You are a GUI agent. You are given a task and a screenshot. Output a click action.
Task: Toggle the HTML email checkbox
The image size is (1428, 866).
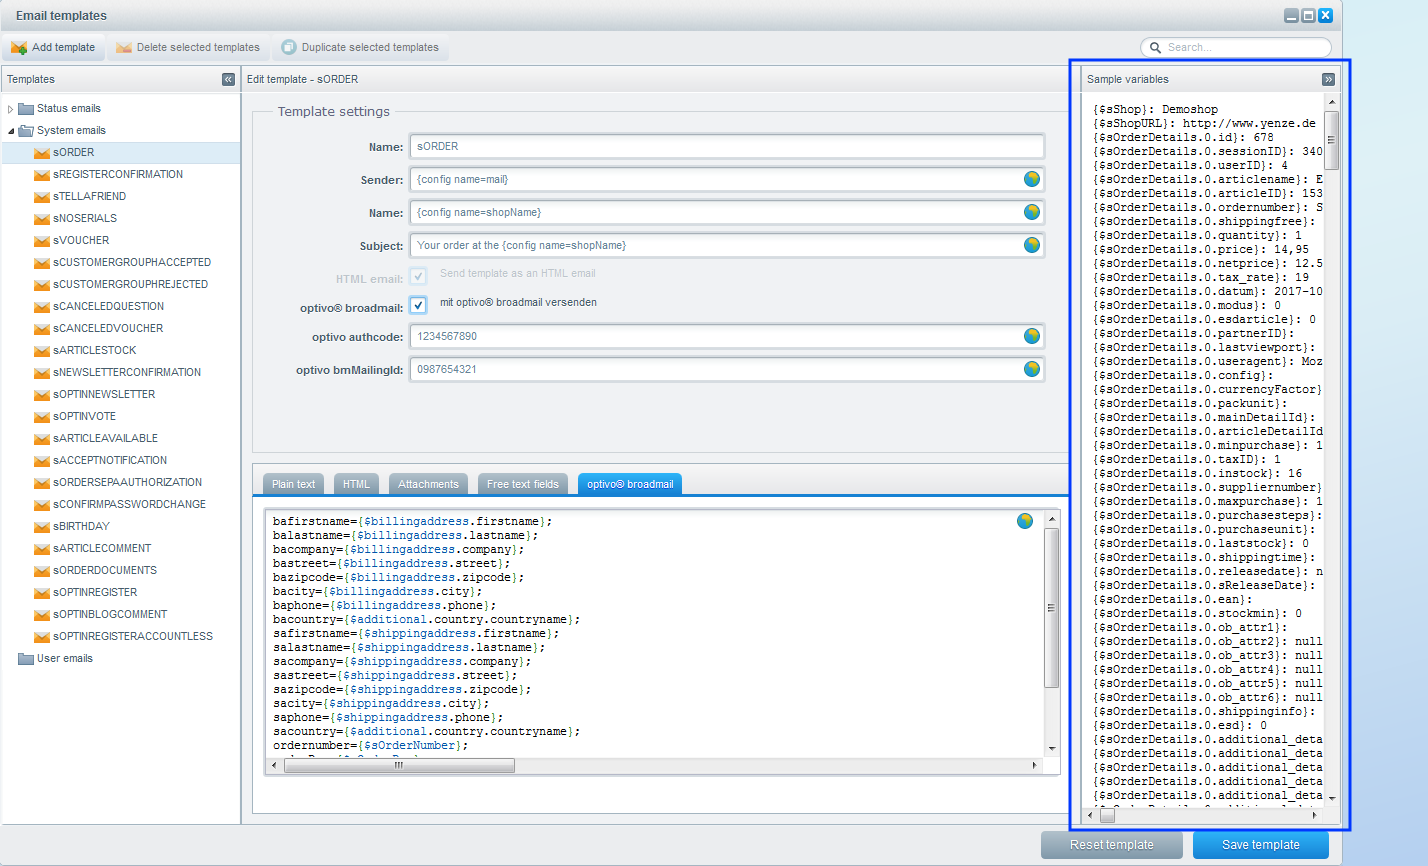coord(418,276)
